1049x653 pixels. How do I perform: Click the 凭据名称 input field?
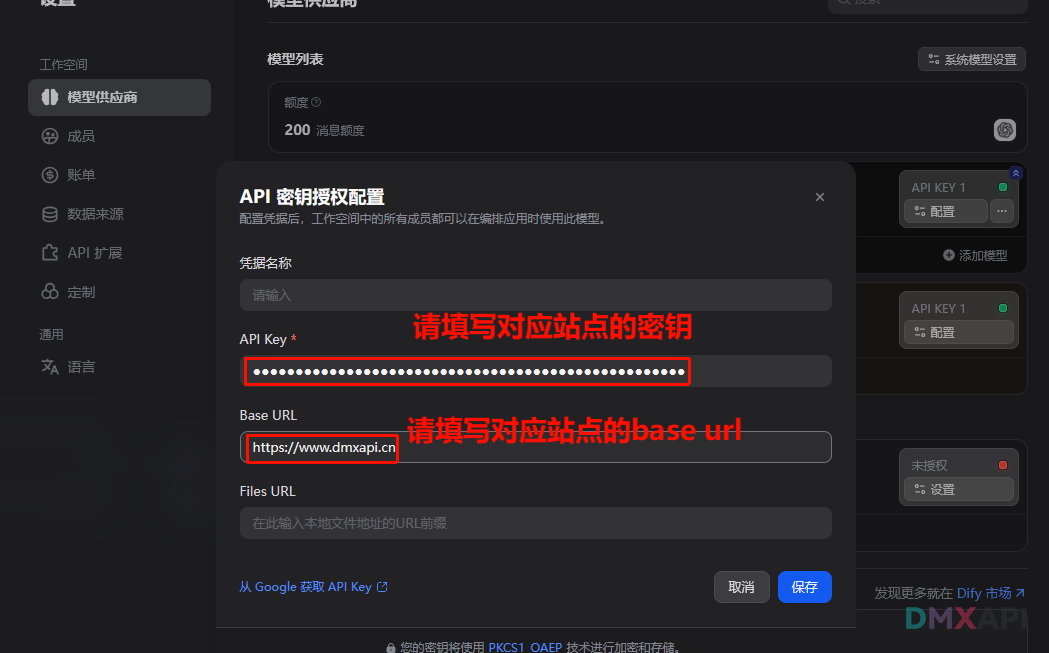[x=535, y=295]
